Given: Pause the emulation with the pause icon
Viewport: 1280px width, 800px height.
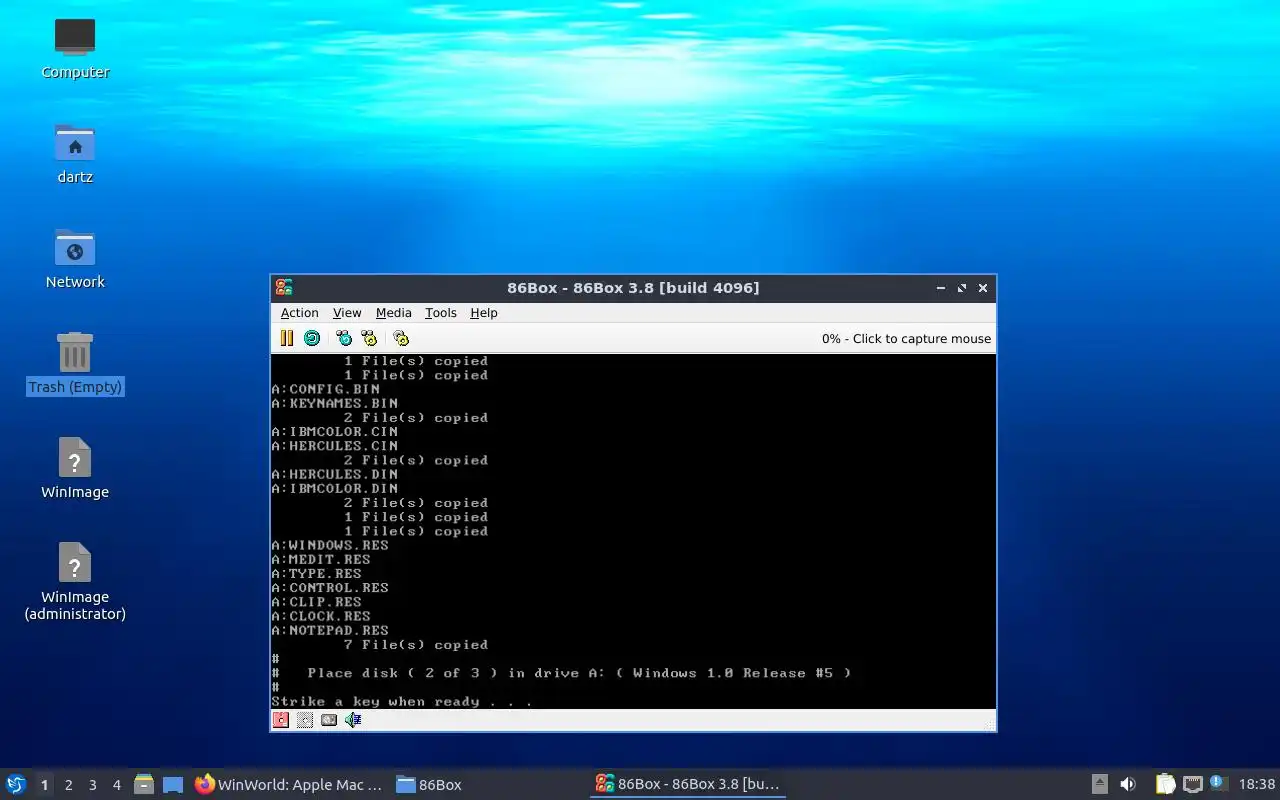Looking at the screenshot, I should tap(287, 338).
